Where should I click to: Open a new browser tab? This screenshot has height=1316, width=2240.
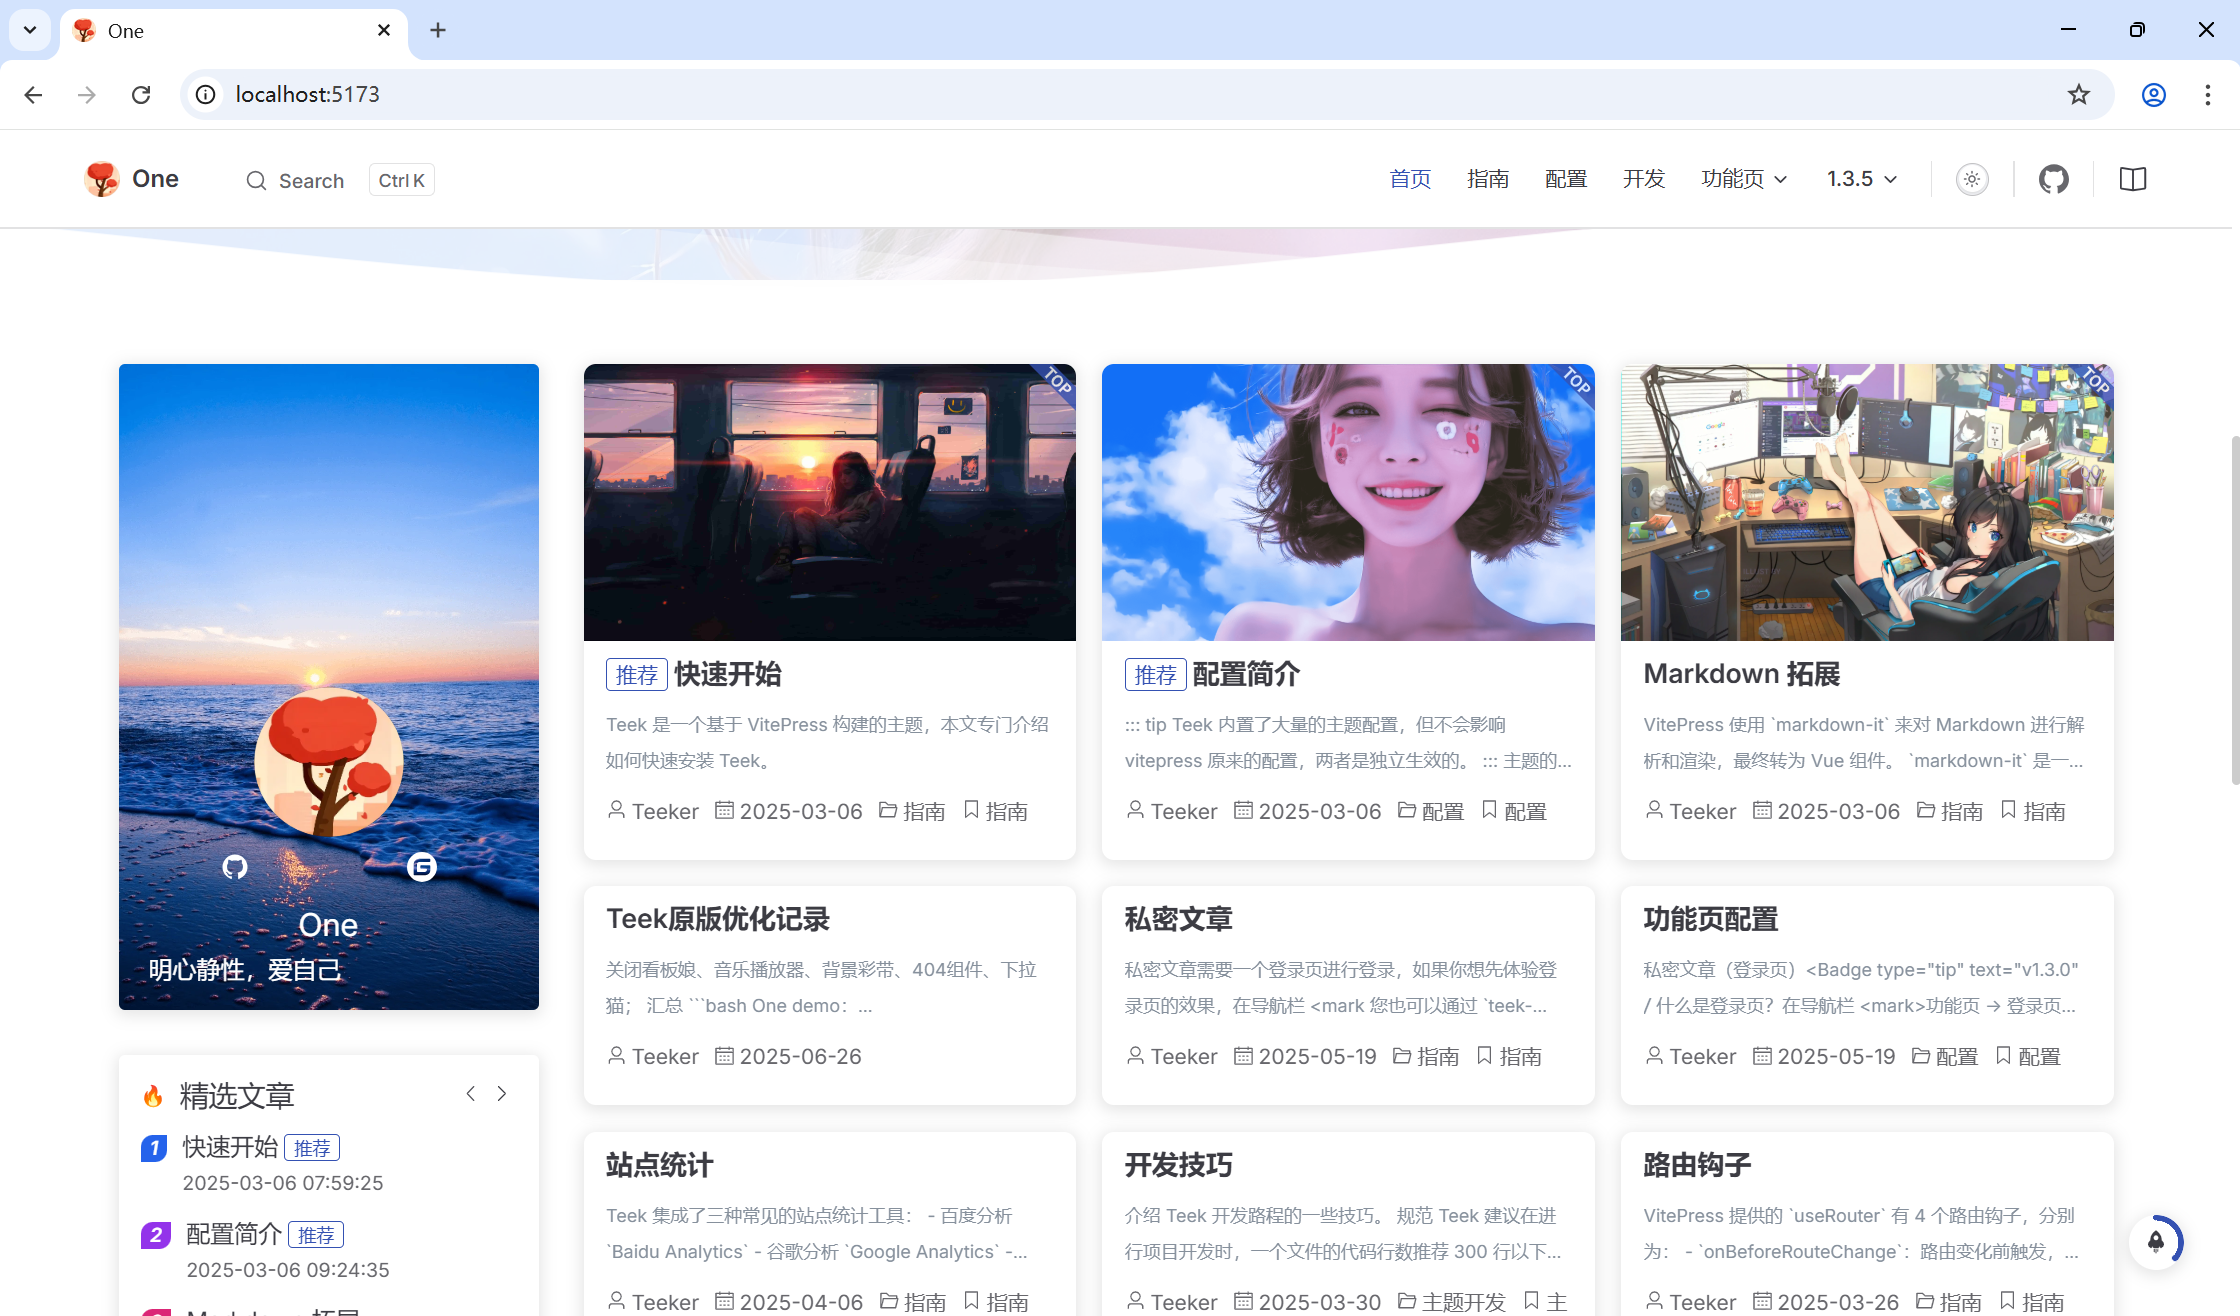coord(438,30)
